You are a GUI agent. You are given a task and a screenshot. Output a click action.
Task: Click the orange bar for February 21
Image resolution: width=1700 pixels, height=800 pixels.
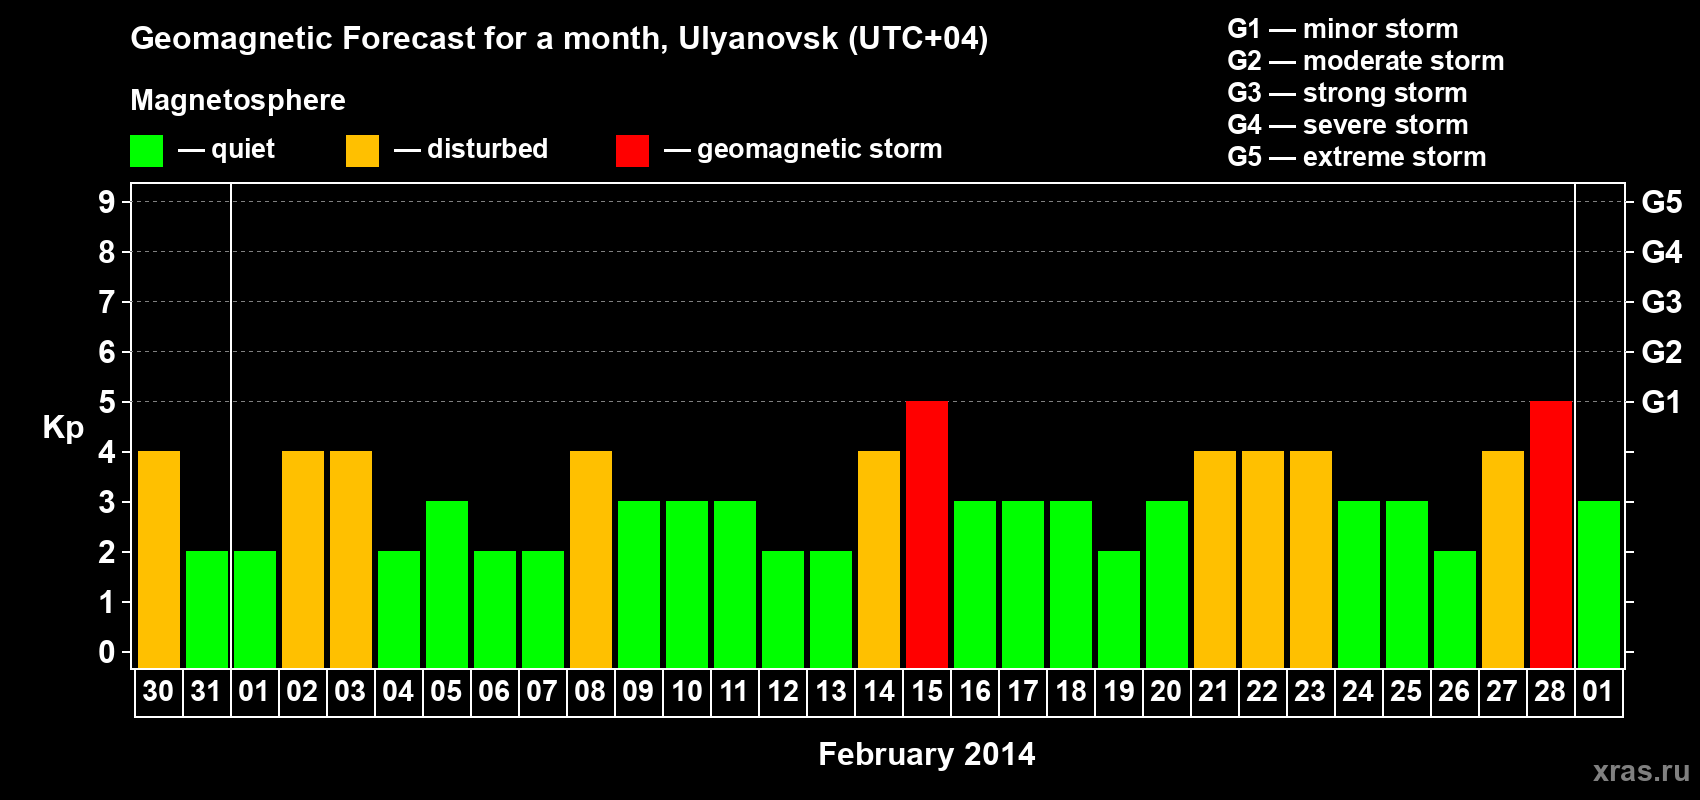click(1215, 560)
